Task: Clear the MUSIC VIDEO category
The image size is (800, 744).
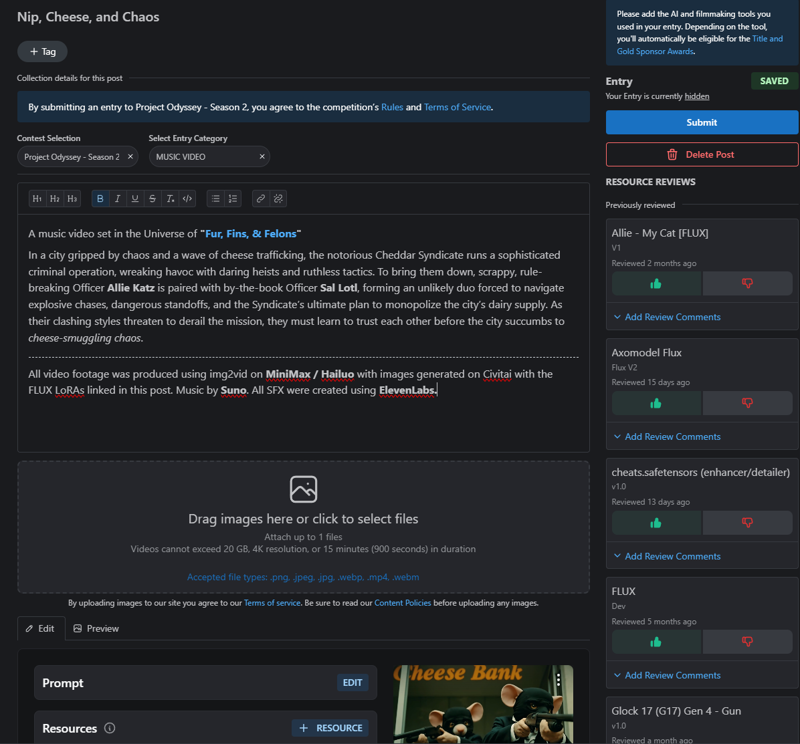Action: tap(262, 157)
